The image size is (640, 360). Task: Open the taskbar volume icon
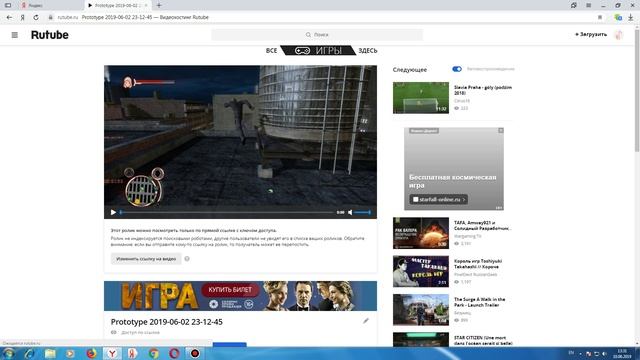click(x=604, y=353)
